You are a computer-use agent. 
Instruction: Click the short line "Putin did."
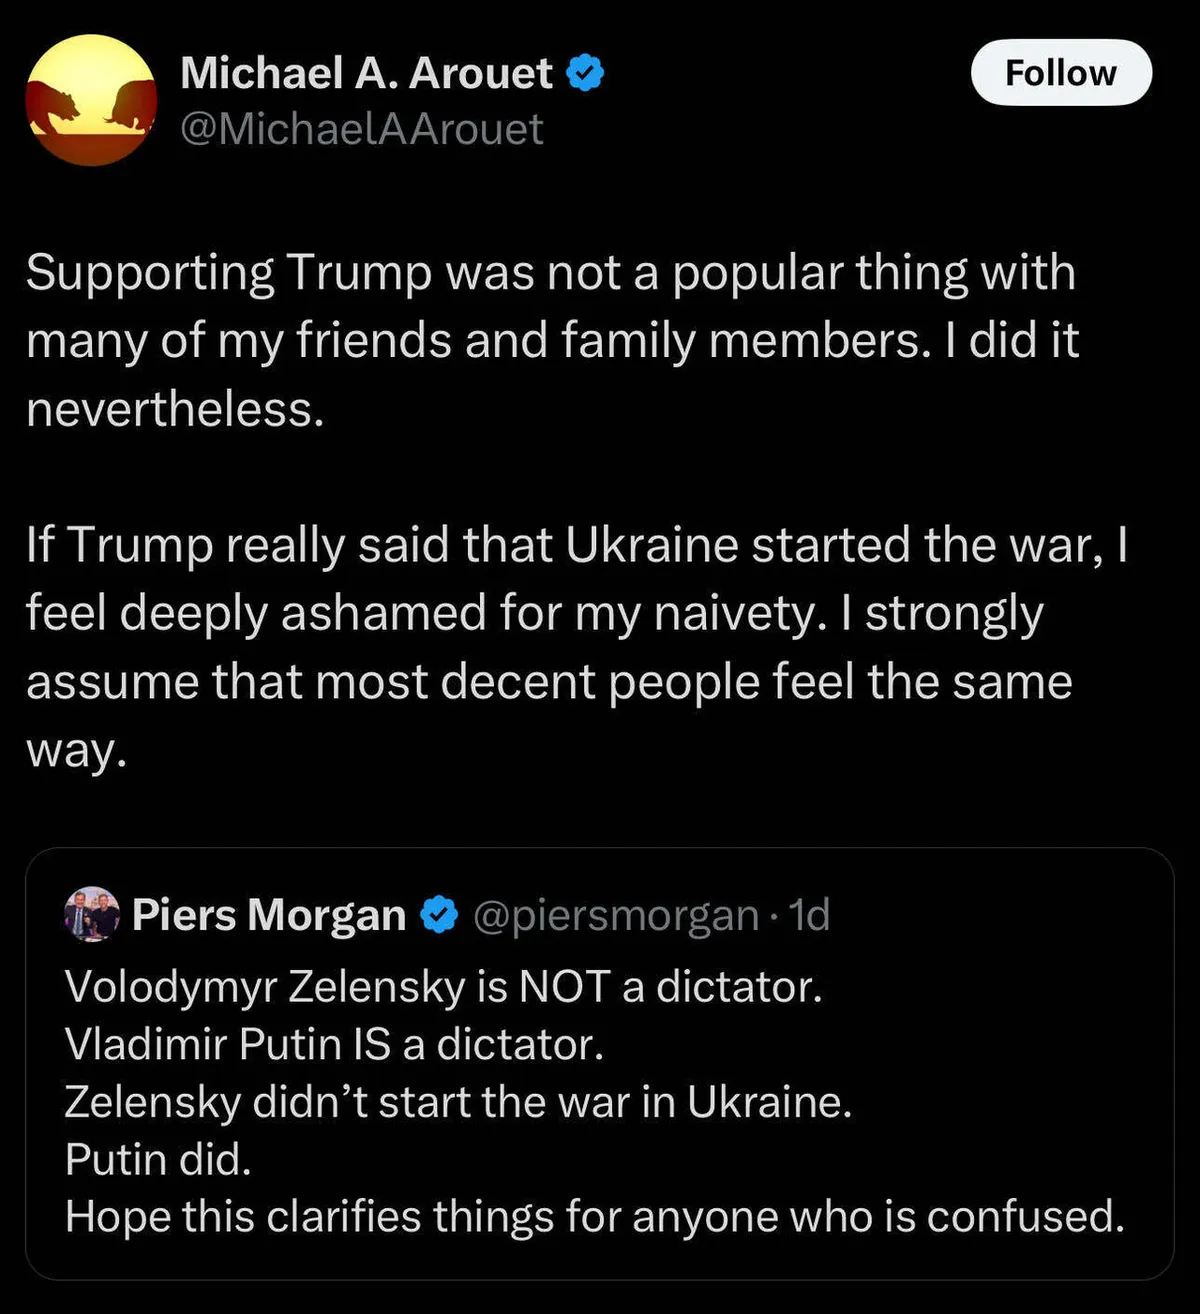(x=158, y=1160)
